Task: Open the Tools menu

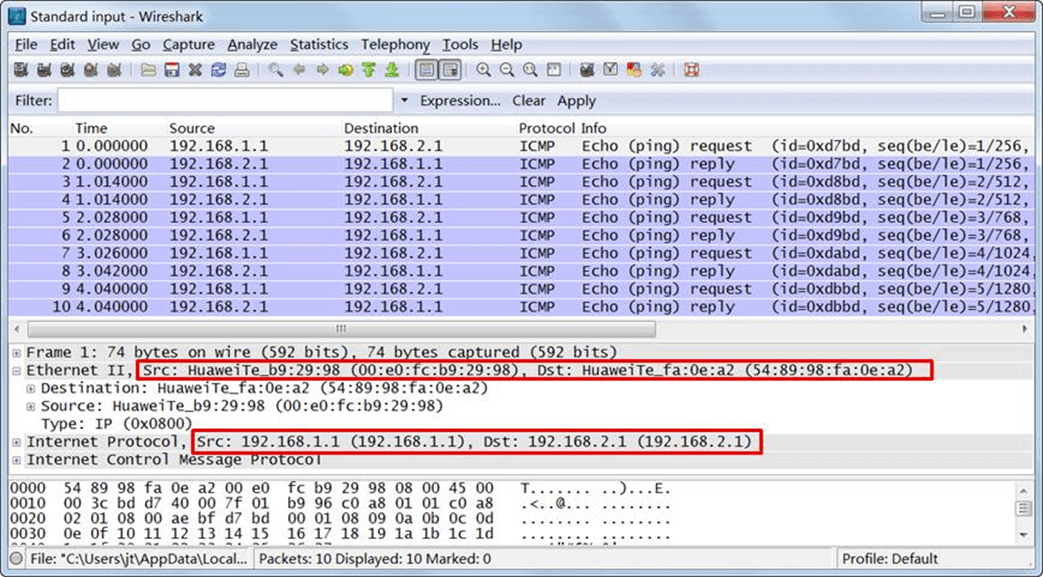Action: pyautogui.click(x=460, y=45)
